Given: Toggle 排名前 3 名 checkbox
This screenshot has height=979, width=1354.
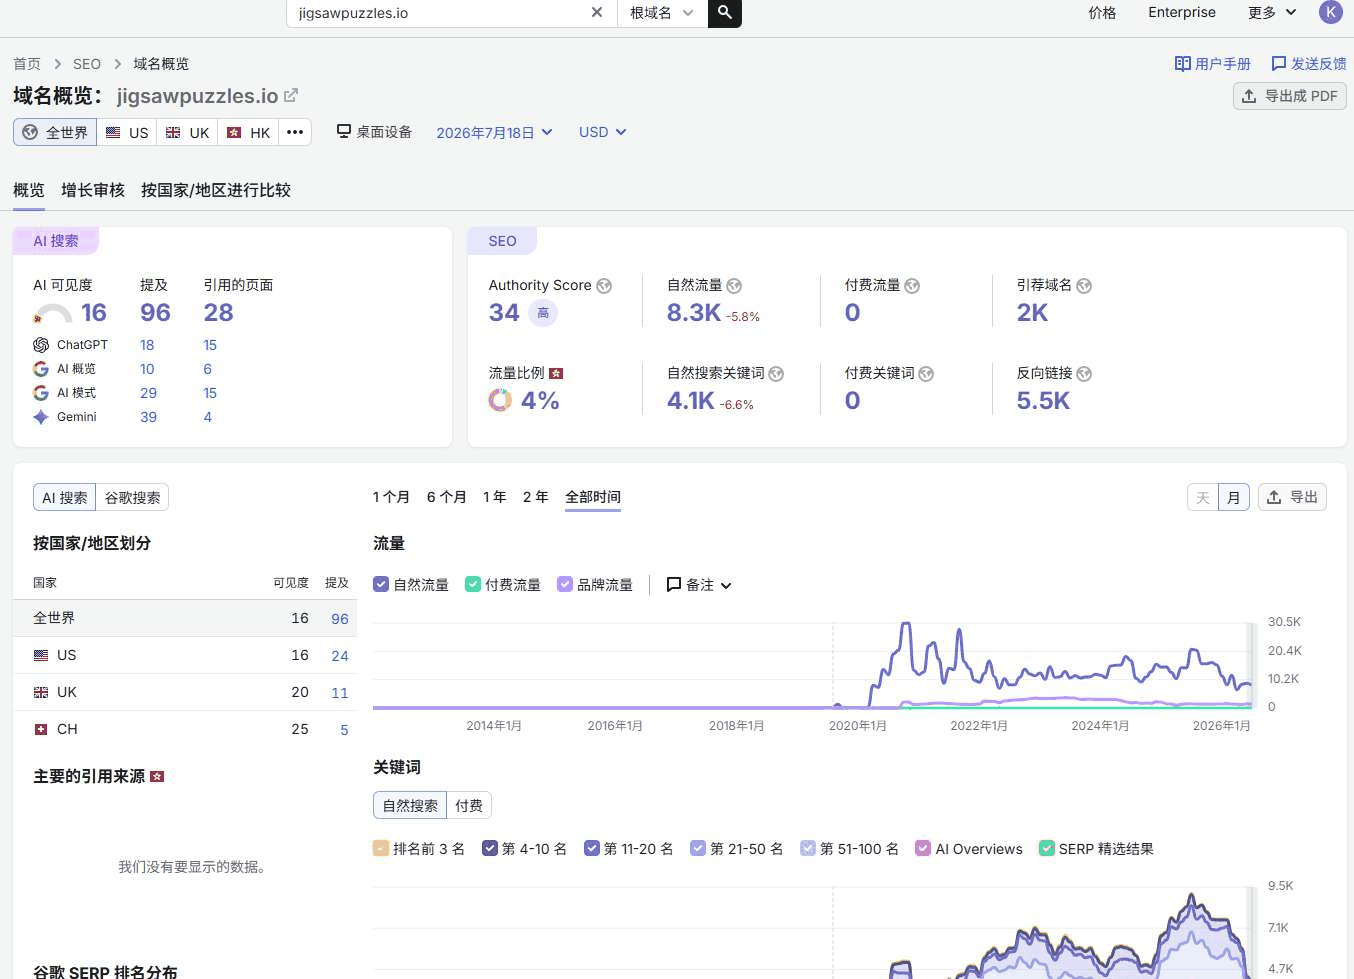Looking at the screenshot, I should point(381,849).
